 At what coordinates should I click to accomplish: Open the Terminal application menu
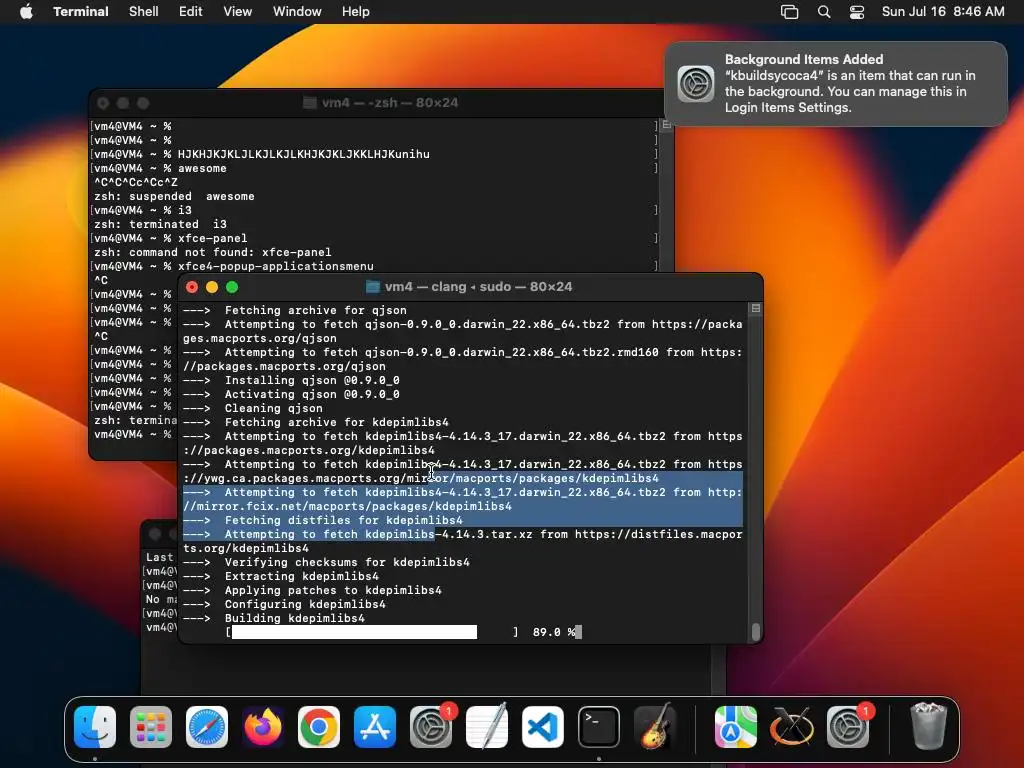[x=81, y=12]
